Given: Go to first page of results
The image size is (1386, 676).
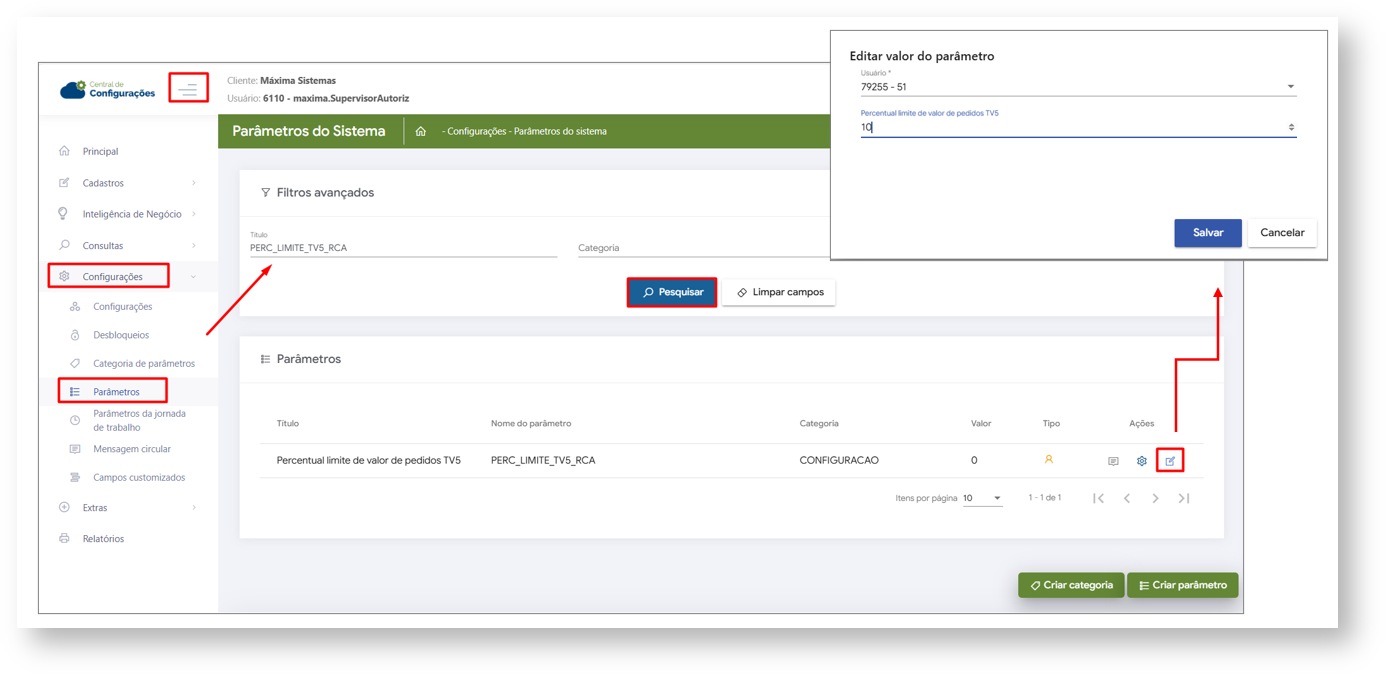Looking at the screenshot, I should [1098, 498].
